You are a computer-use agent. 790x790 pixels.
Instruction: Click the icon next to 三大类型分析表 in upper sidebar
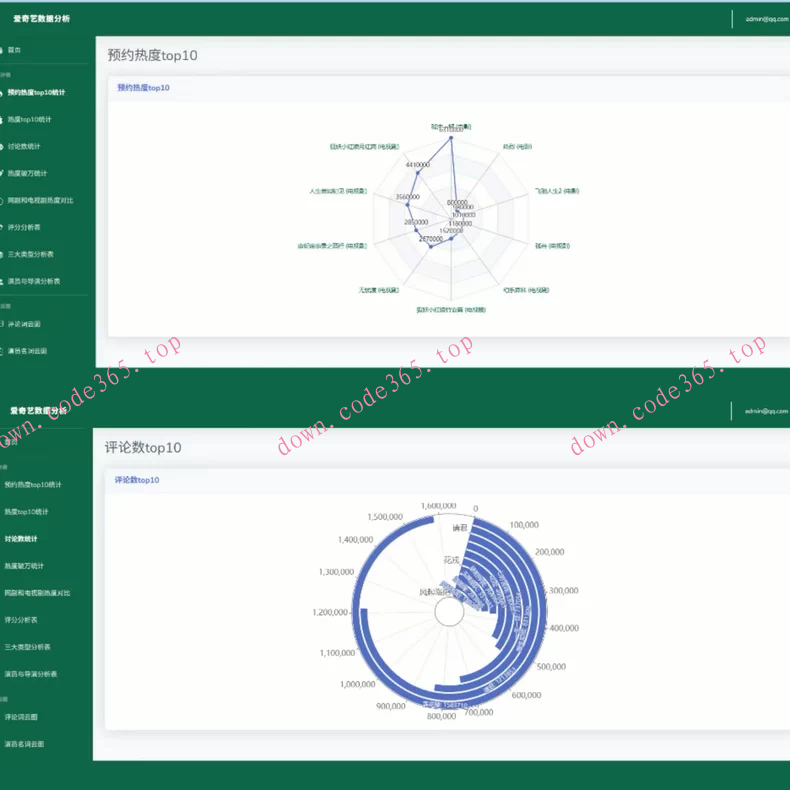[x=3, y=255]
